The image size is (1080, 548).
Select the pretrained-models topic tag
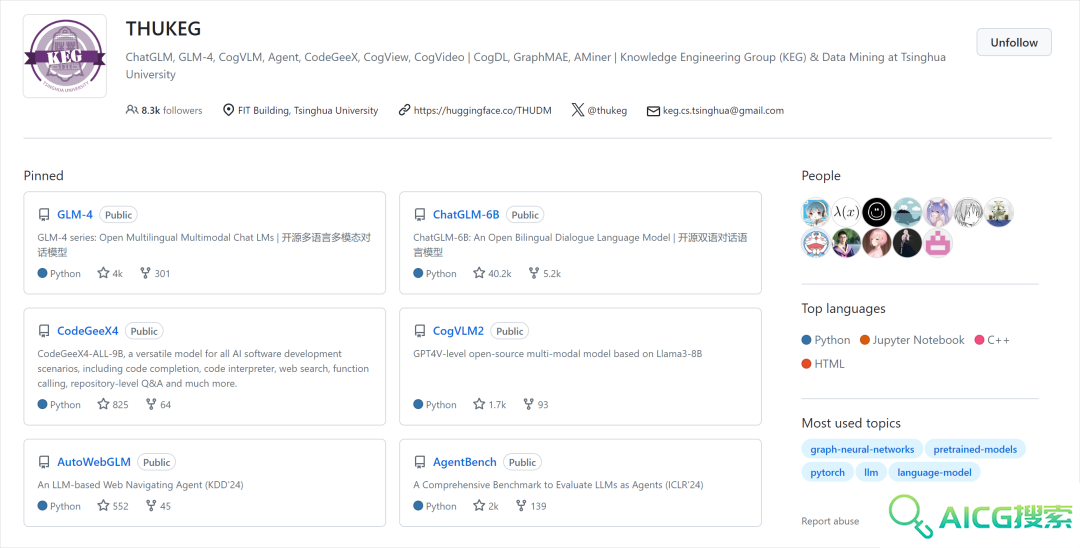[x=975, y=450]
